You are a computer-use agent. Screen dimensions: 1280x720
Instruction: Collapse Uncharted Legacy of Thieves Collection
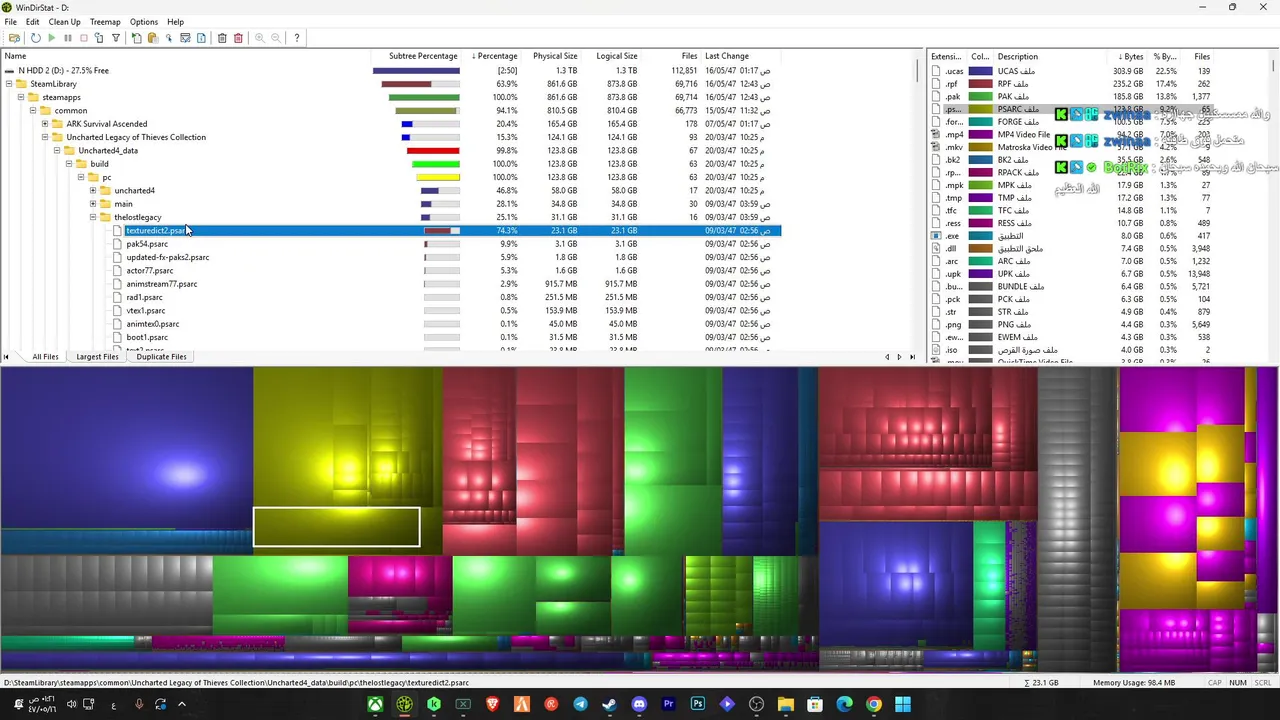(44, 137)
